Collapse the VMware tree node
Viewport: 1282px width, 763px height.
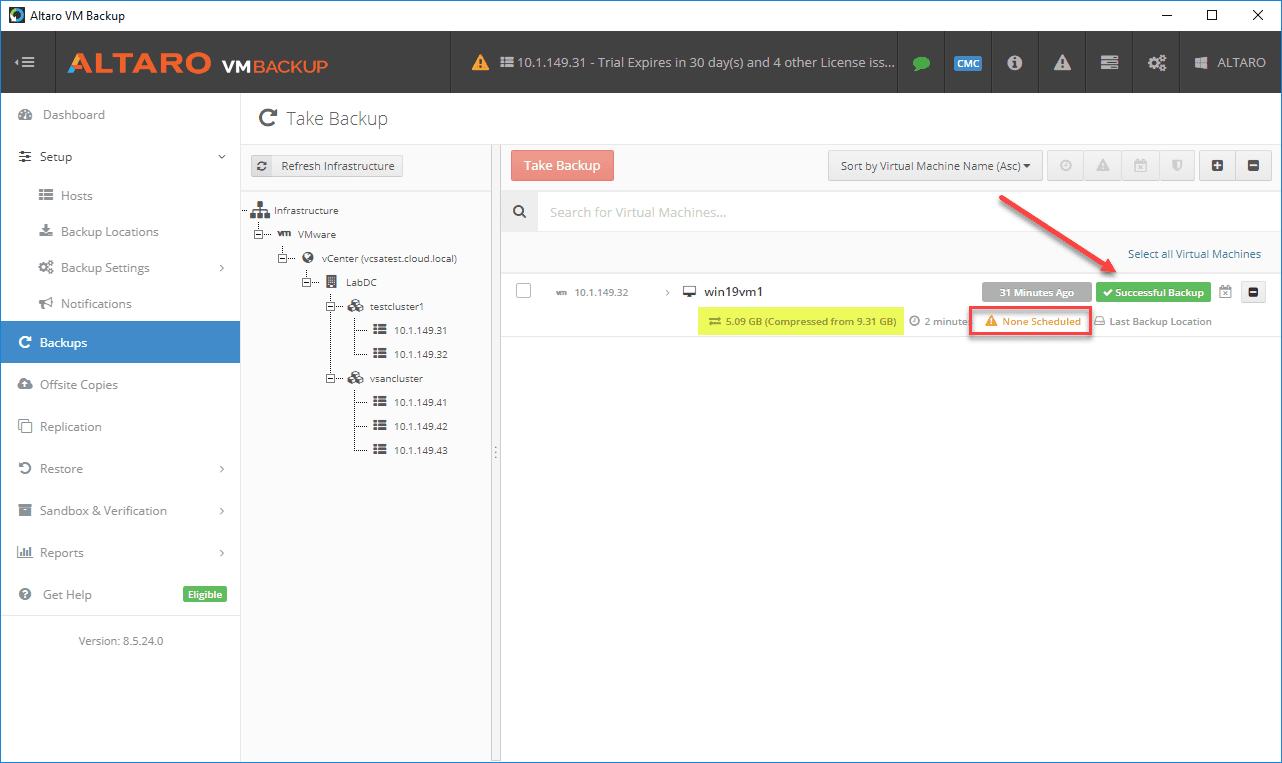(x=260, y=235)
